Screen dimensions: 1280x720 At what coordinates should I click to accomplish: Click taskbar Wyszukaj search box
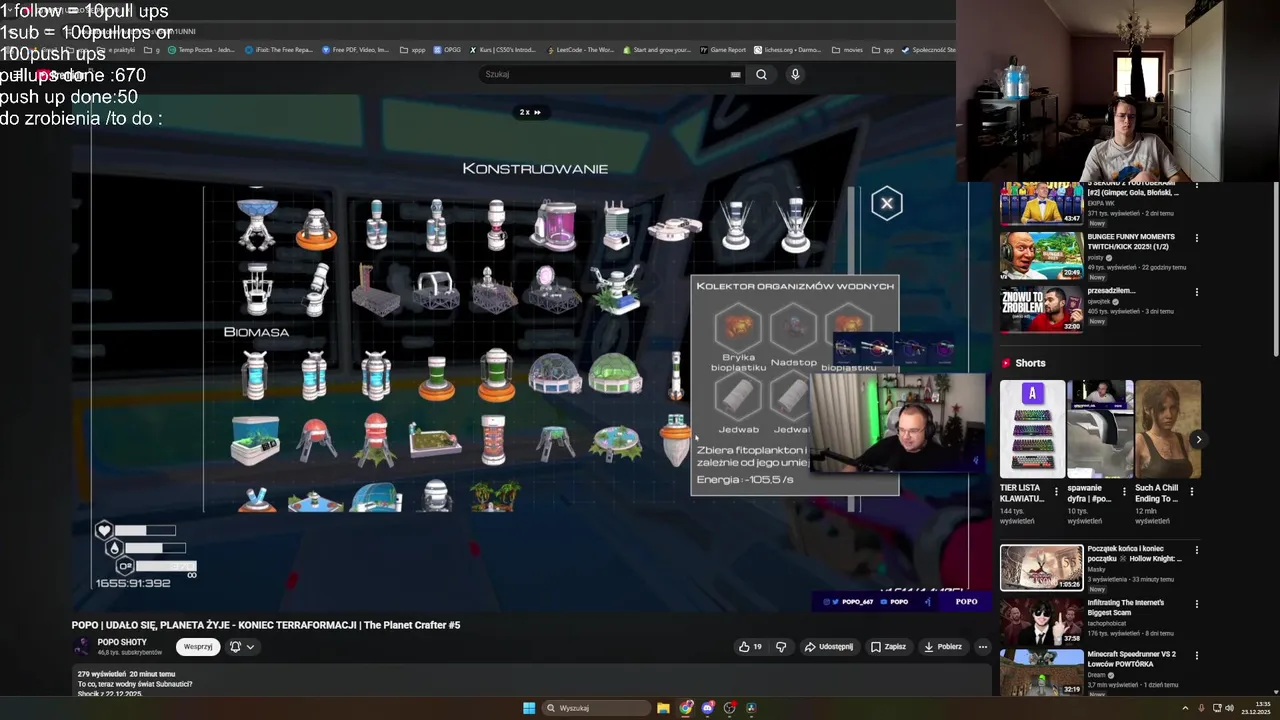(596, 708)
